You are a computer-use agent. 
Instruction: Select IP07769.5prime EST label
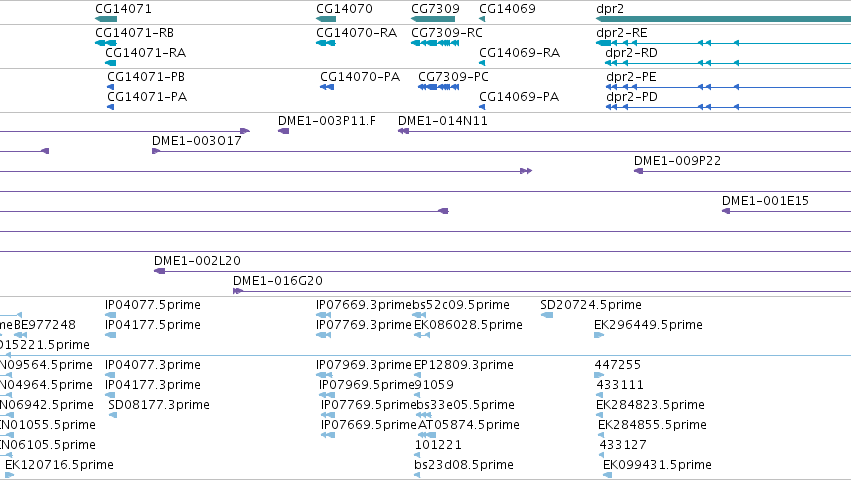coord(369,405)
